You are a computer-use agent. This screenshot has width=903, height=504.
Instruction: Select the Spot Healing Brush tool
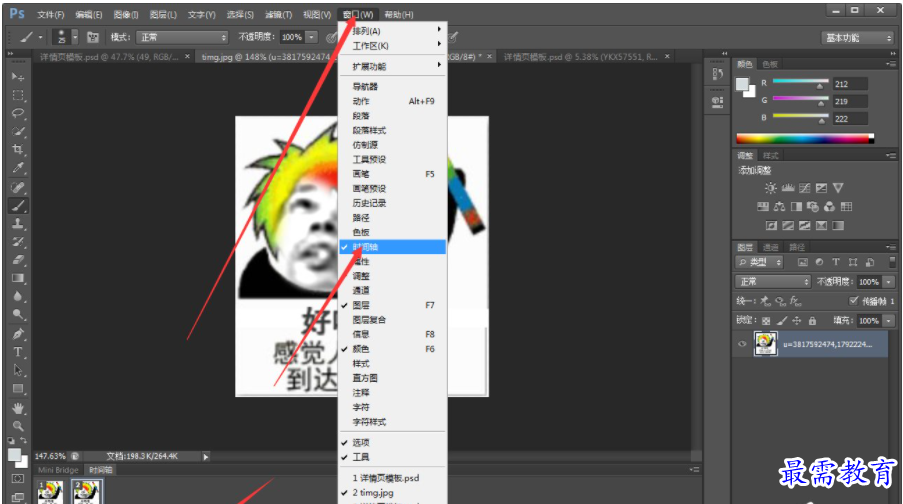click(x=18, y=187)
